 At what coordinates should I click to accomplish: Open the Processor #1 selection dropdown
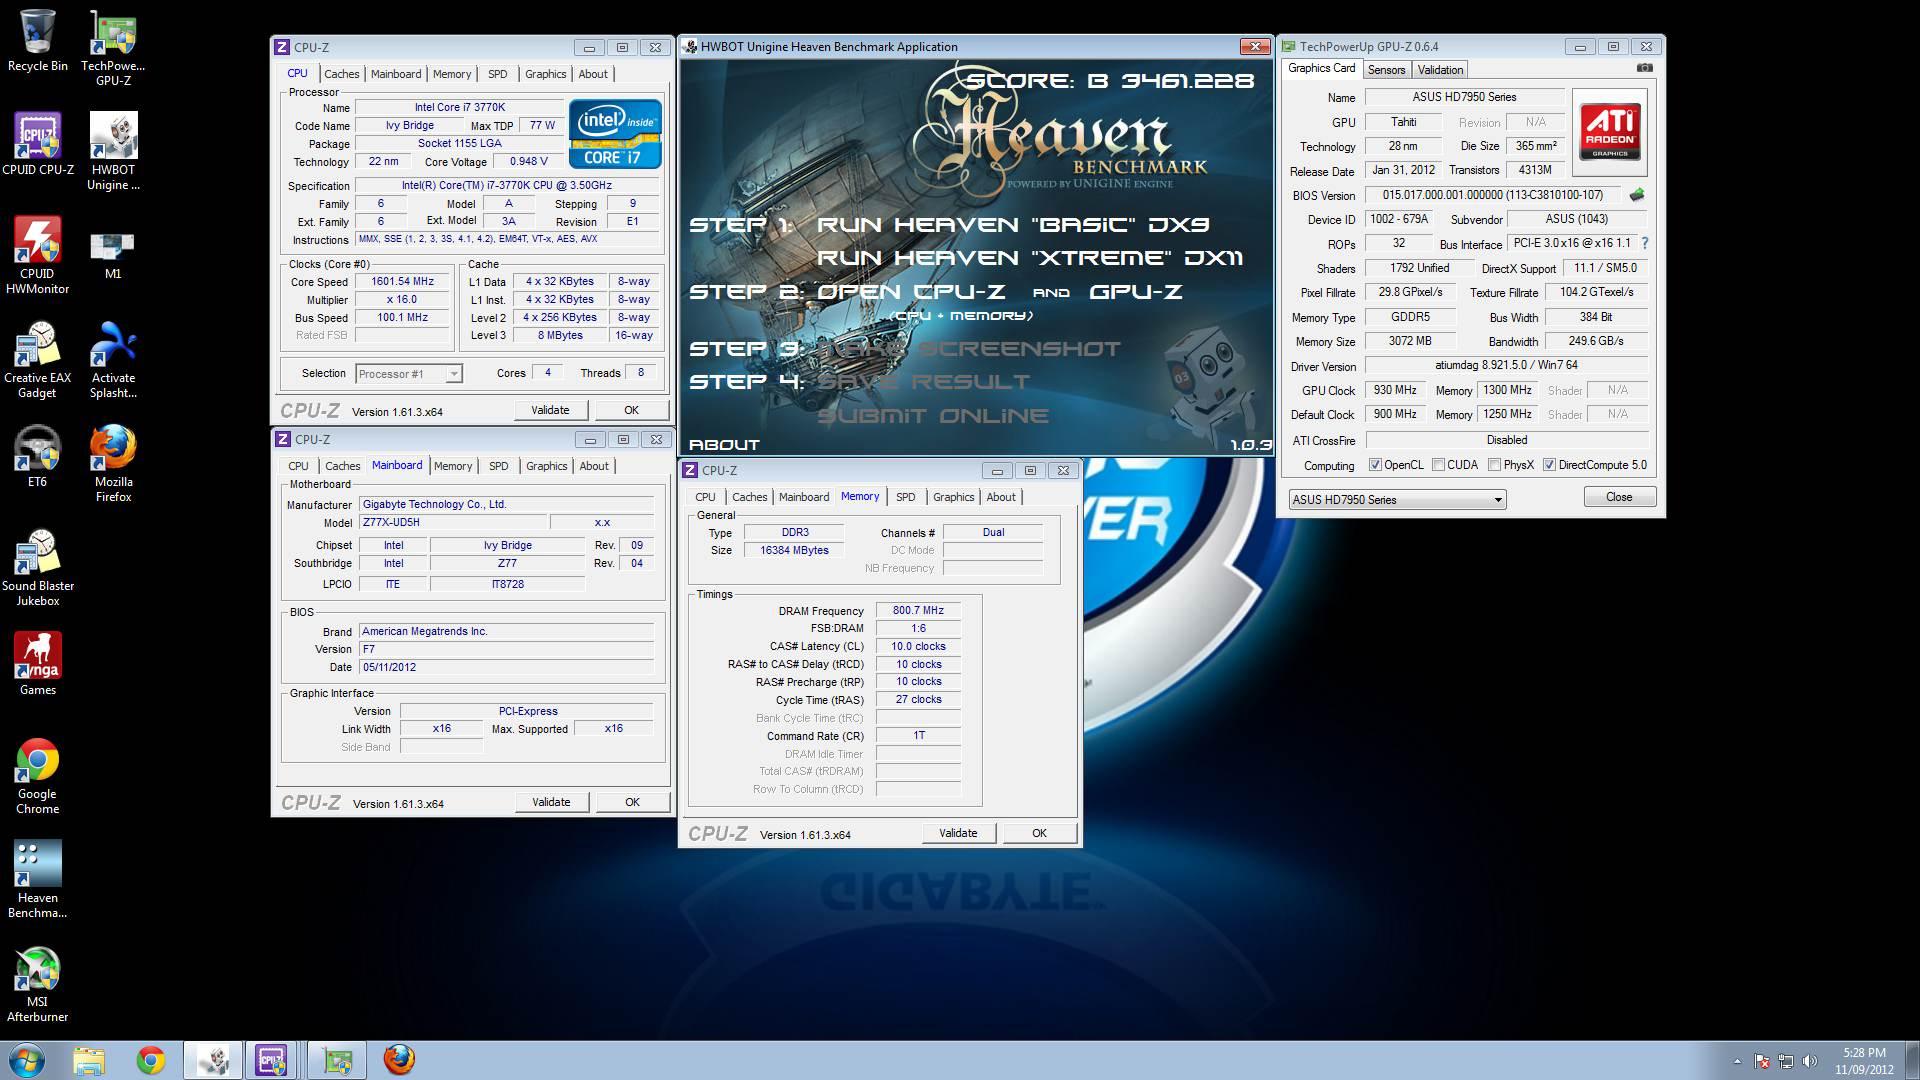point(408,373)
